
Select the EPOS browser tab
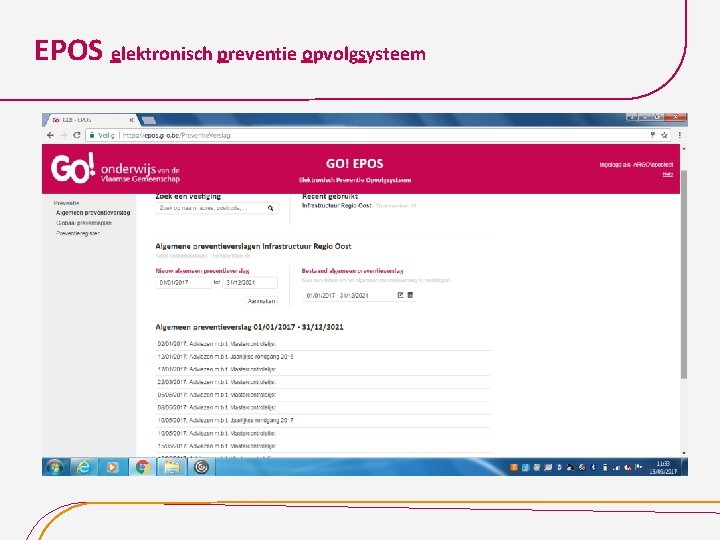[x=90, y=120]
